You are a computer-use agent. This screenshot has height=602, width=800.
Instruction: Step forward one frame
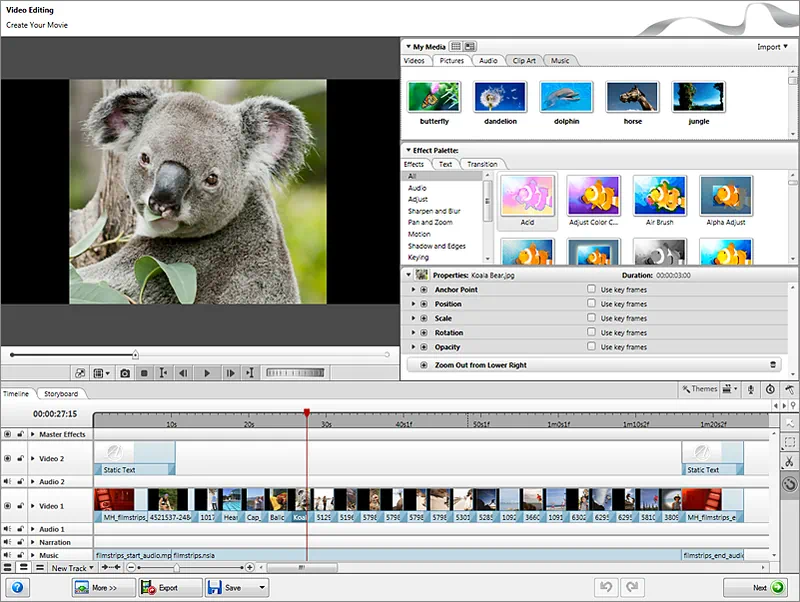coord(230,373)
